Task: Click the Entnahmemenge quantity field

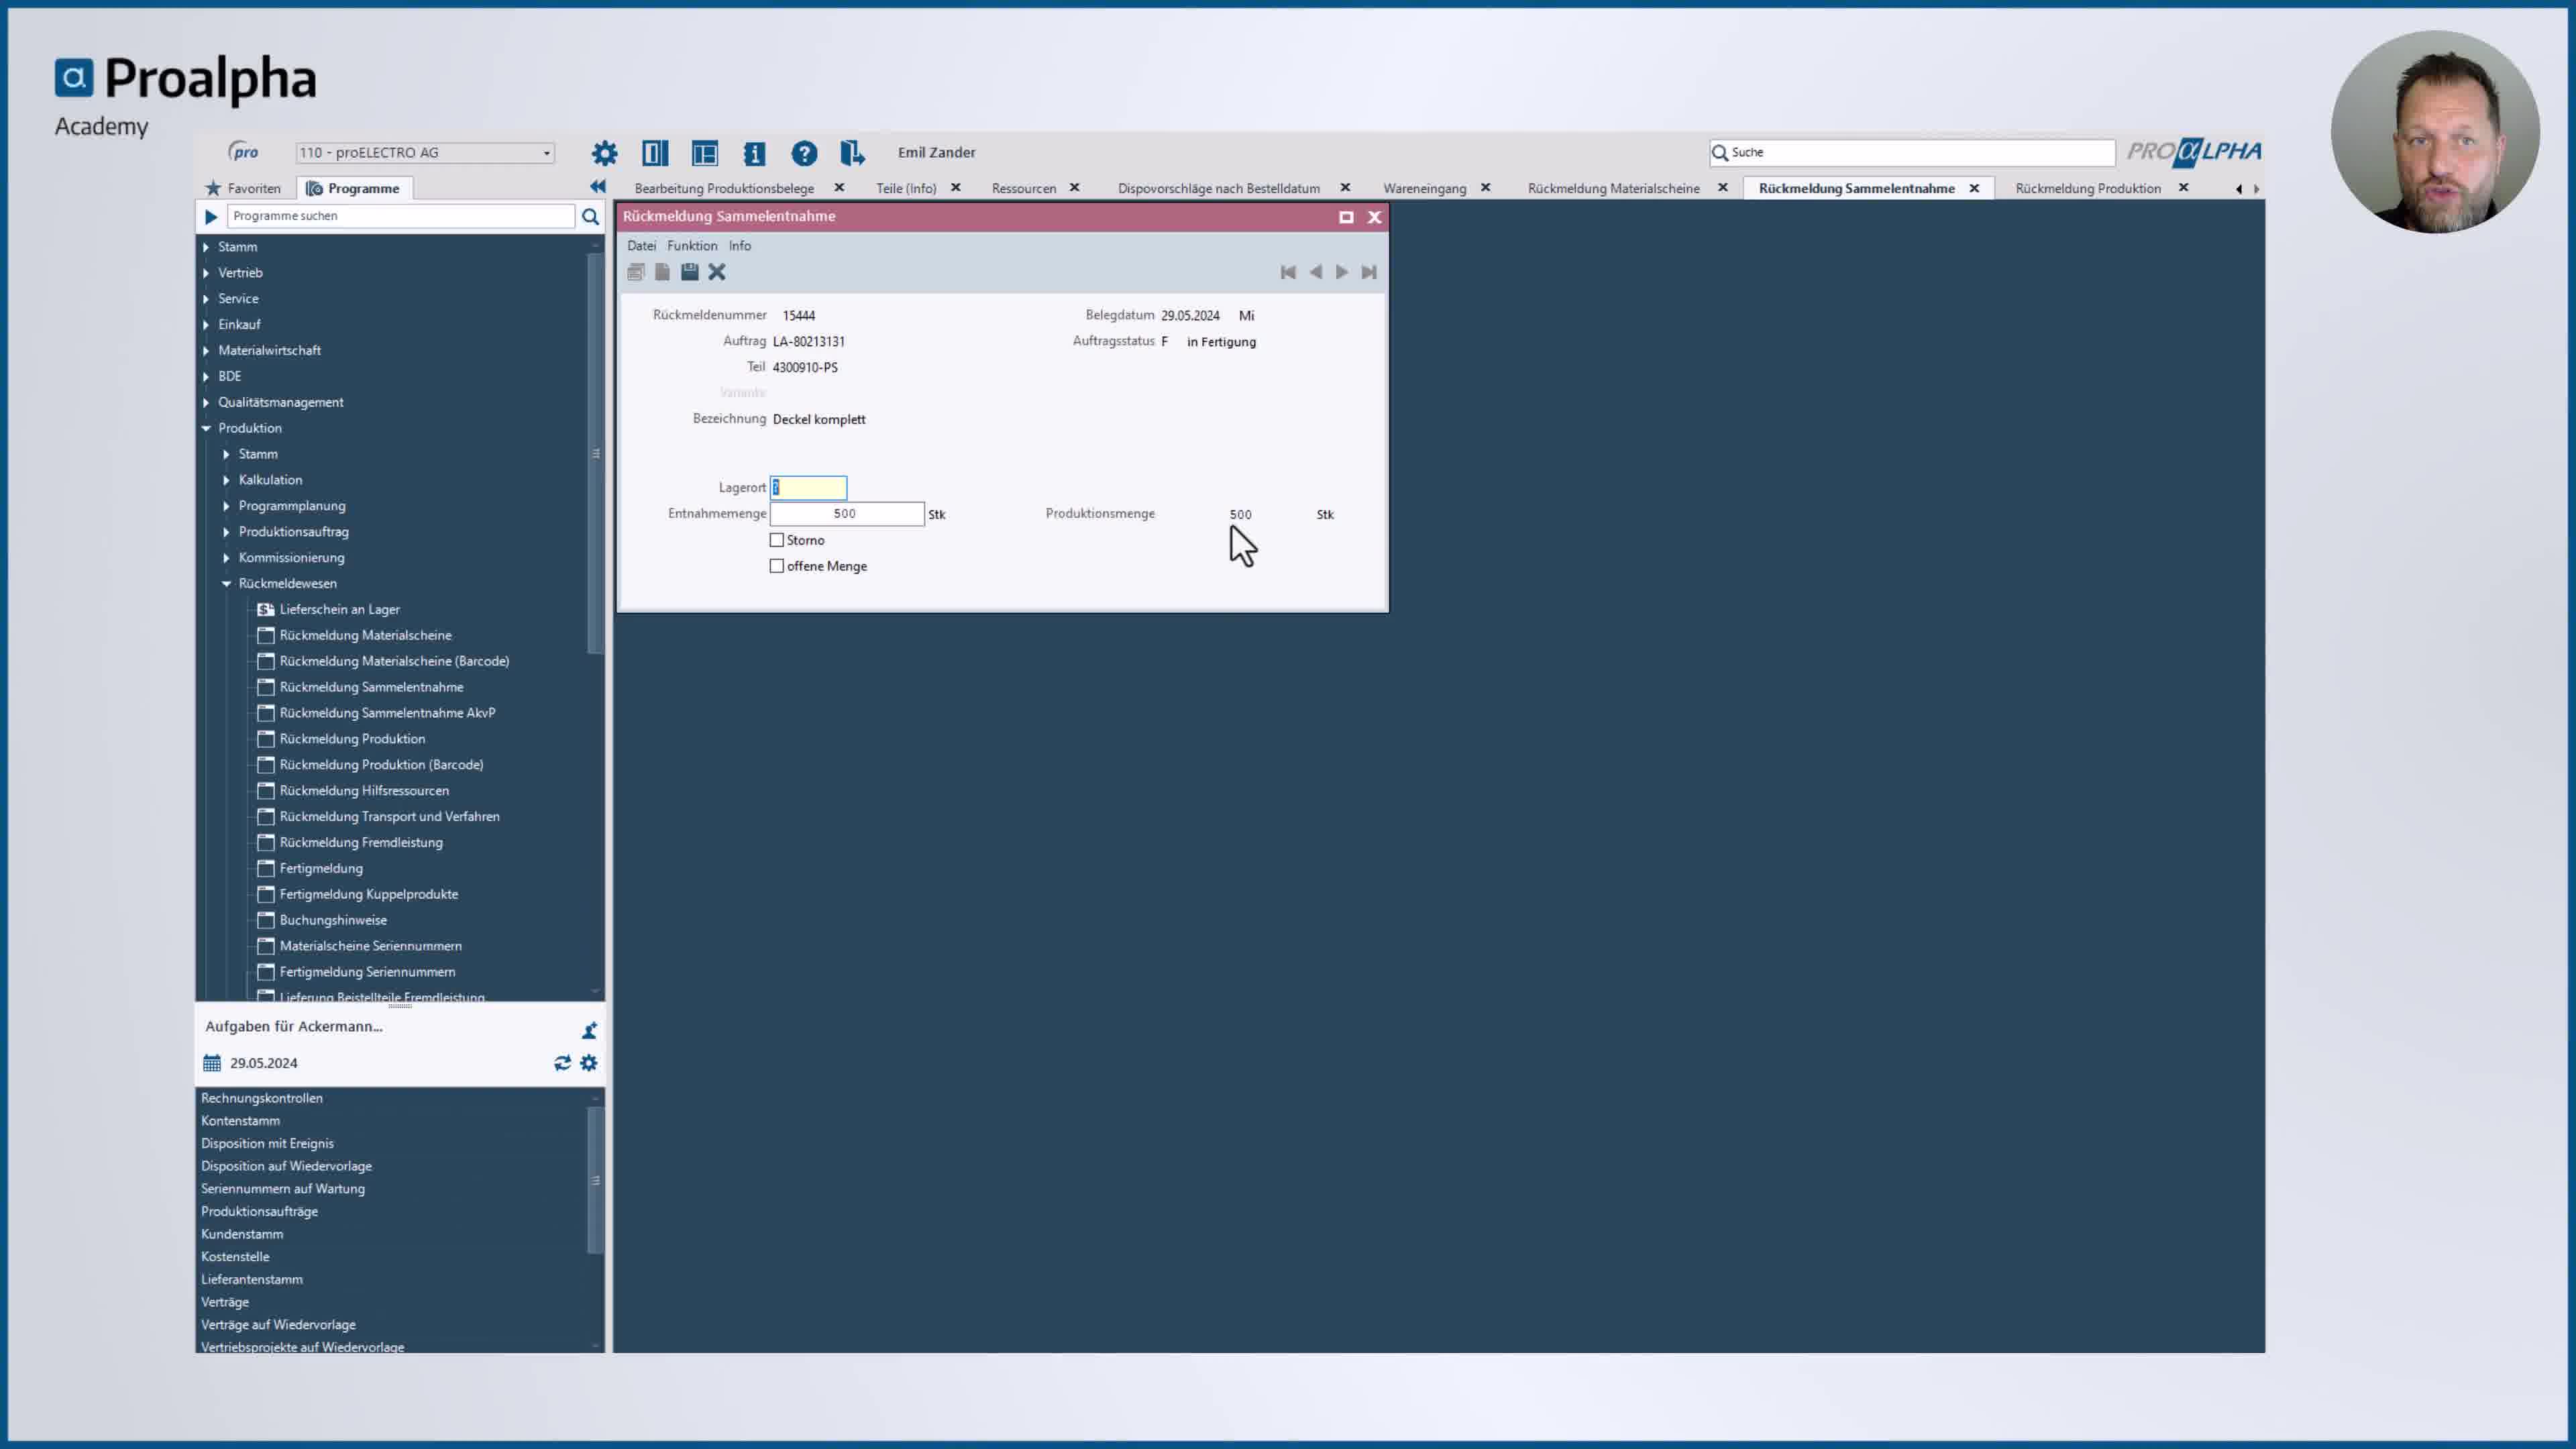Action: [x=847, y=514]
